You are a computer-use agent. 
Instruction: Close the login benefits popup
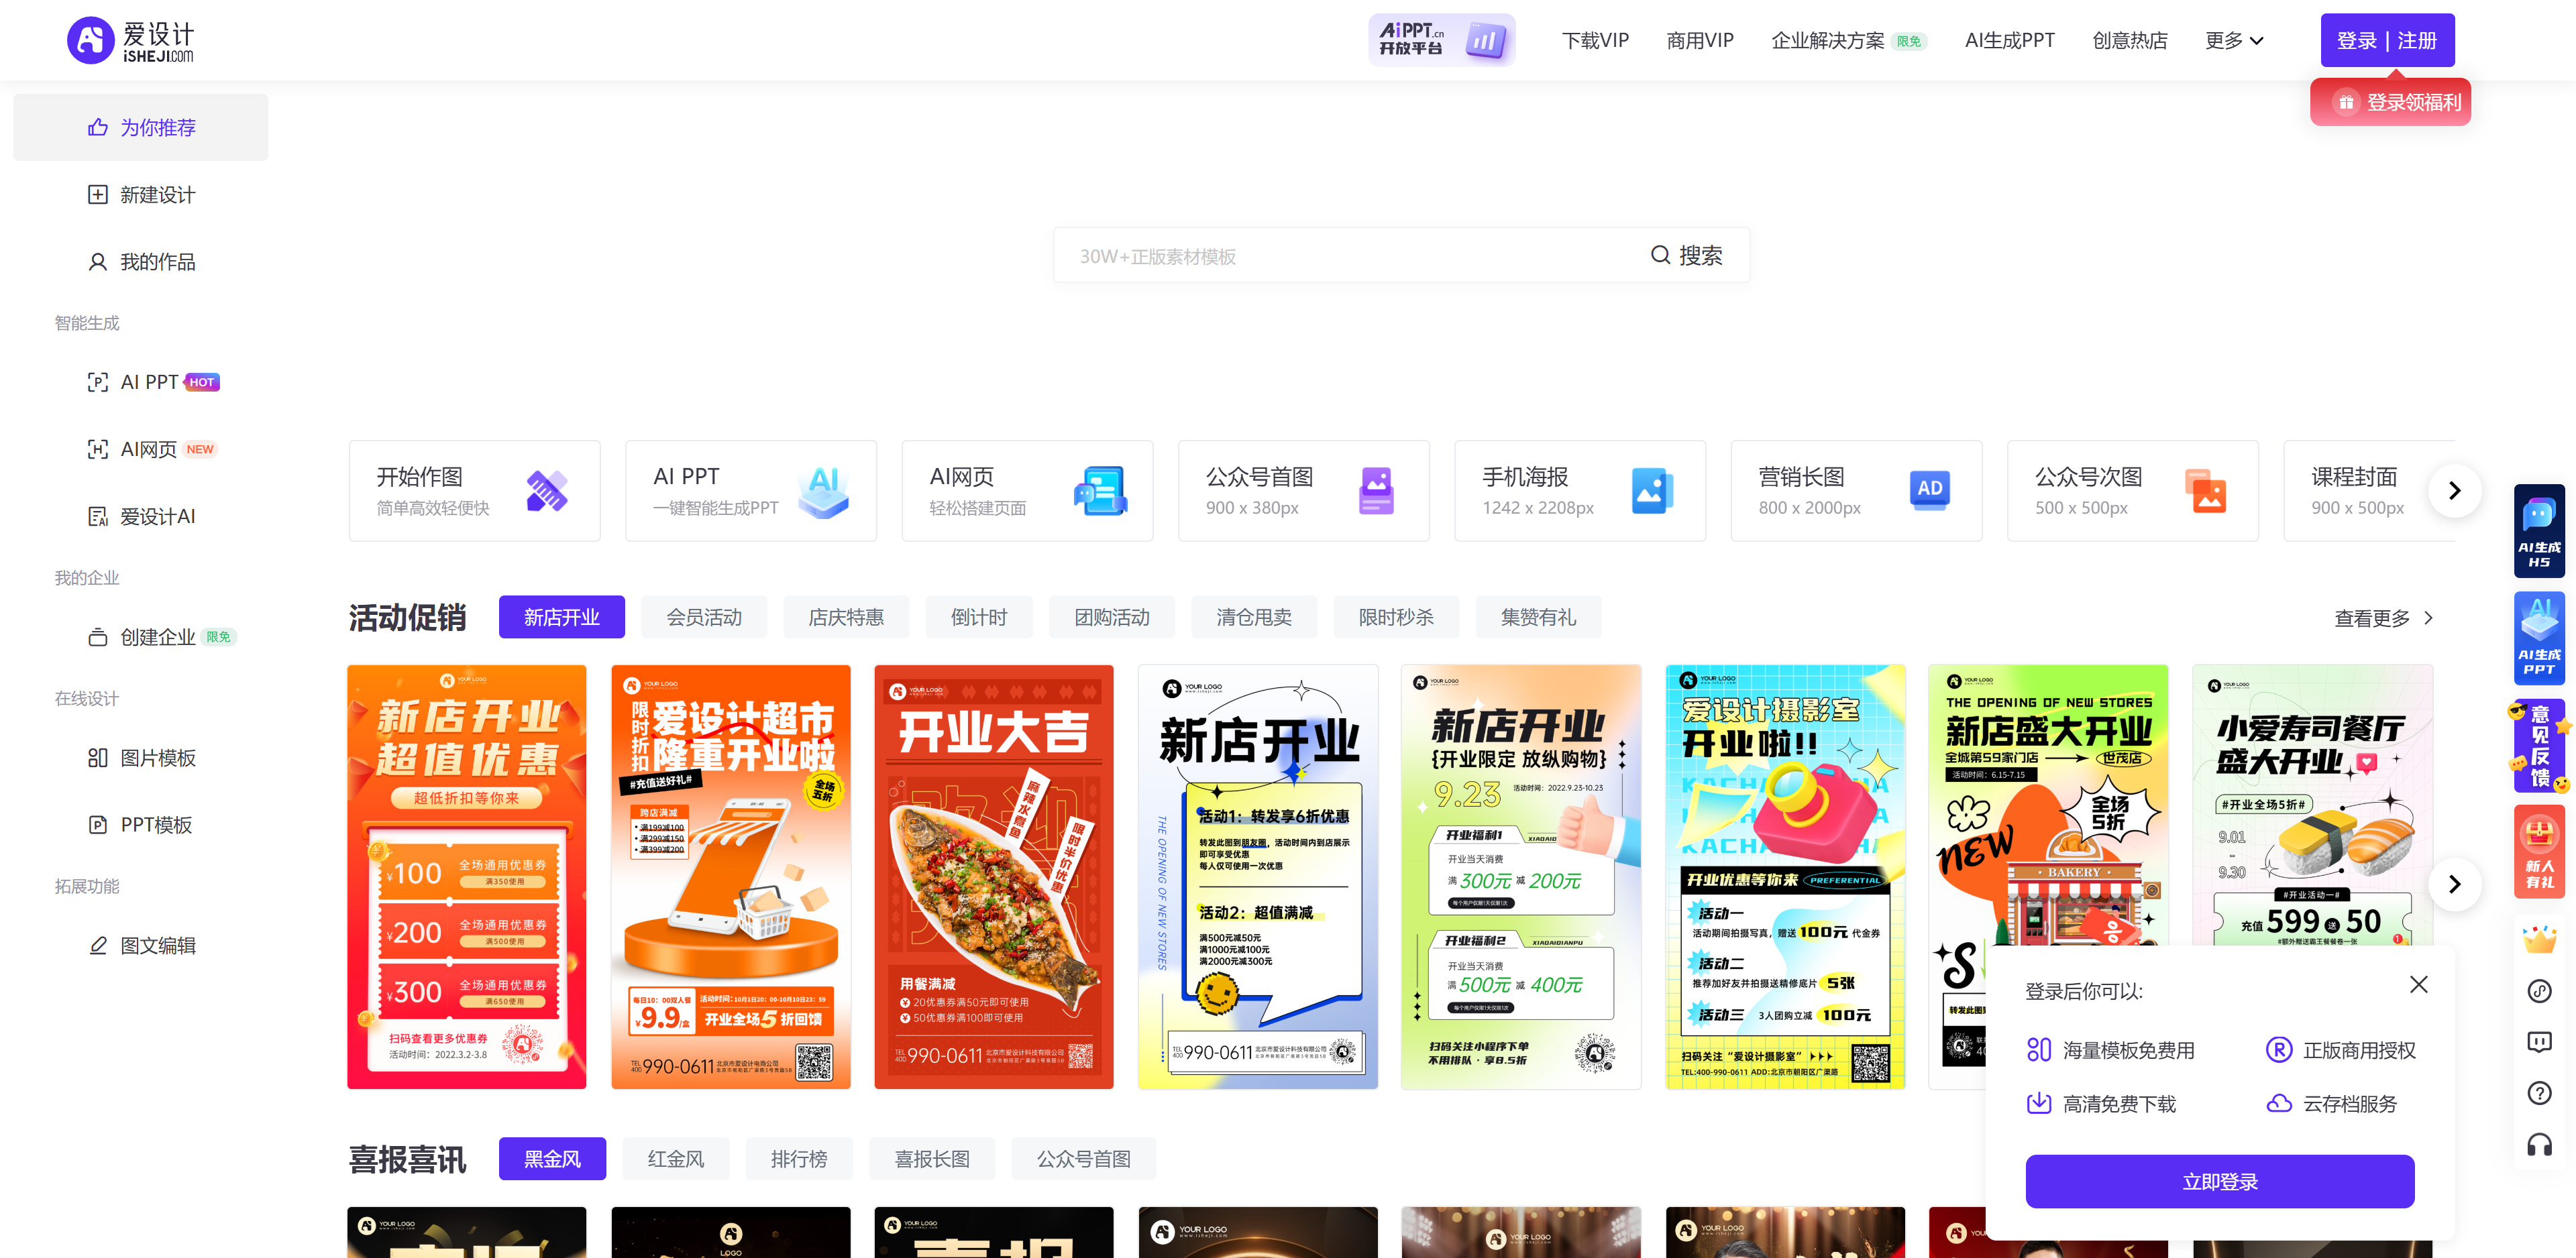2418,984
